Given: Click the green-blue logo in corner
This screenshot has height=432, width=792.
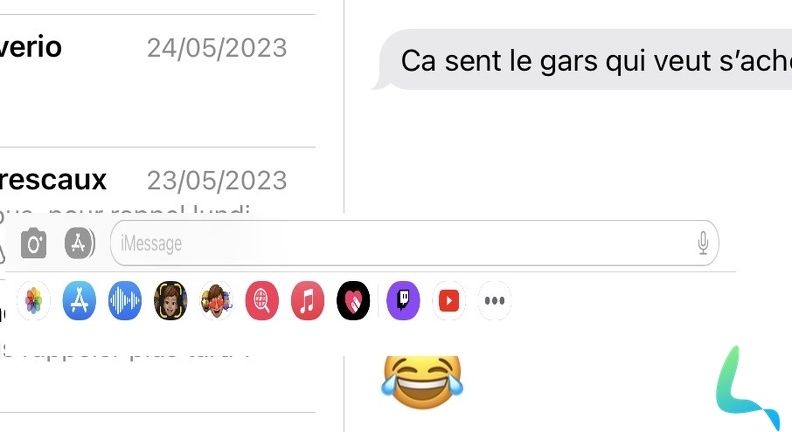Looking at the screenshot, I should [749, 388].
